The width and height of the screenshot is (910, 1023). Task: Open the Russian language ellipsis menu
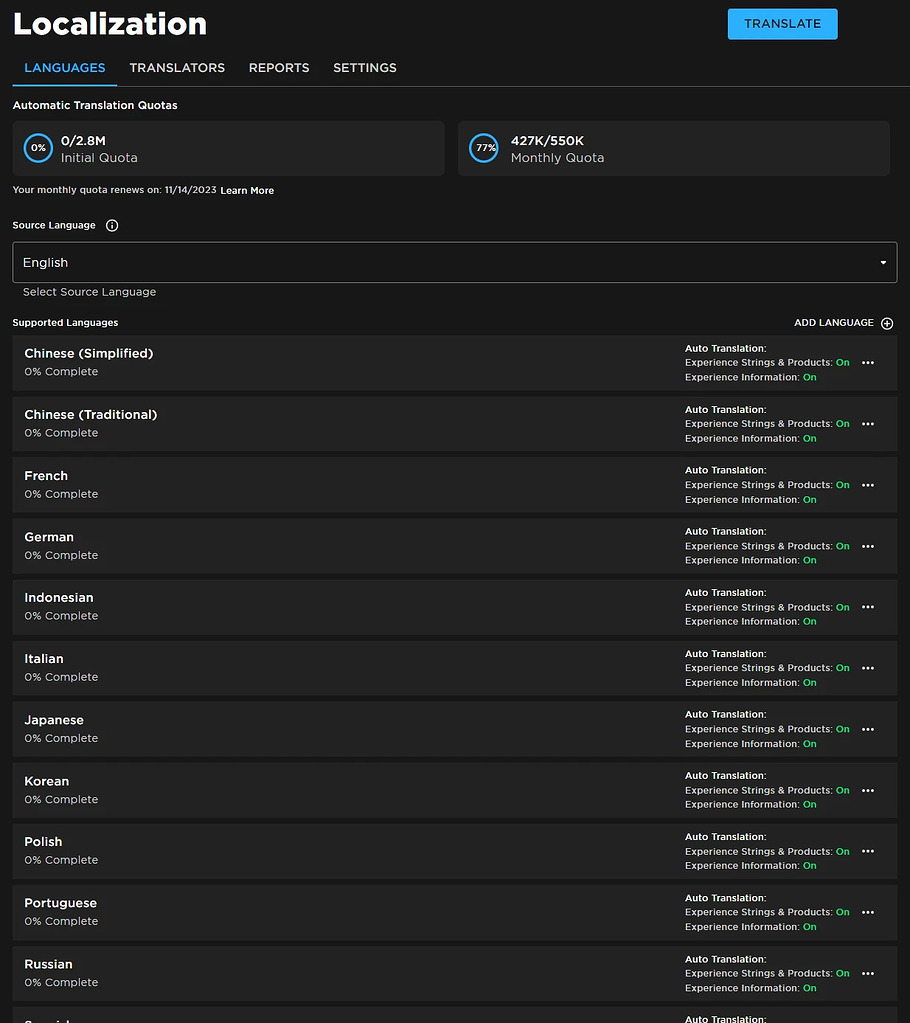pyautogui.click(x=868, y=973)
